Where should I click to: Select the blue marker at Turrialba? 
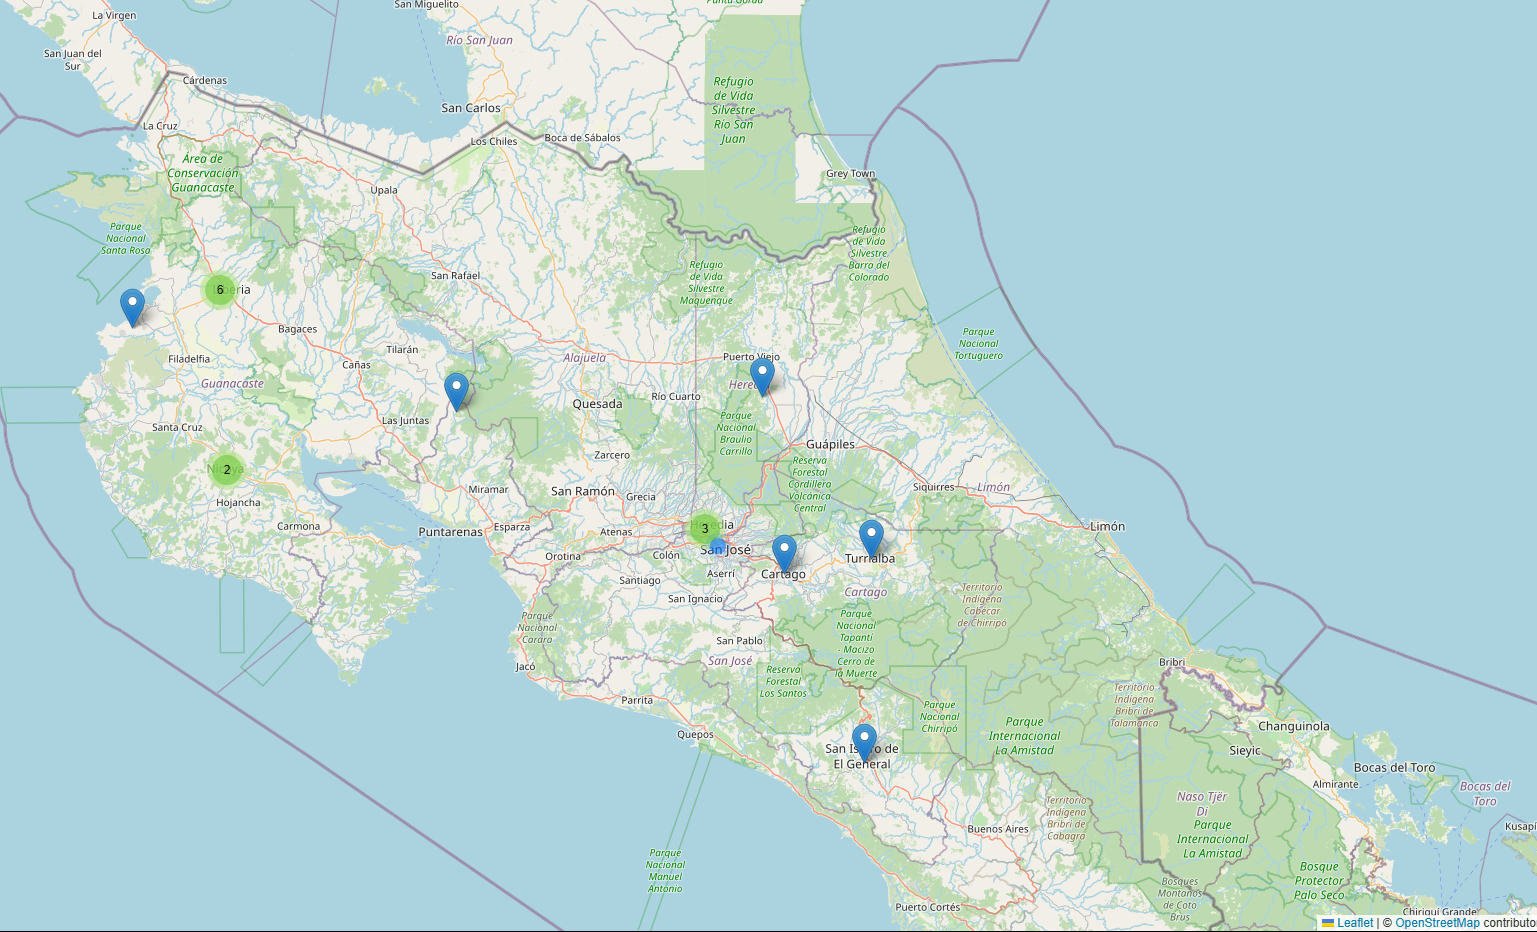(871, 538)
